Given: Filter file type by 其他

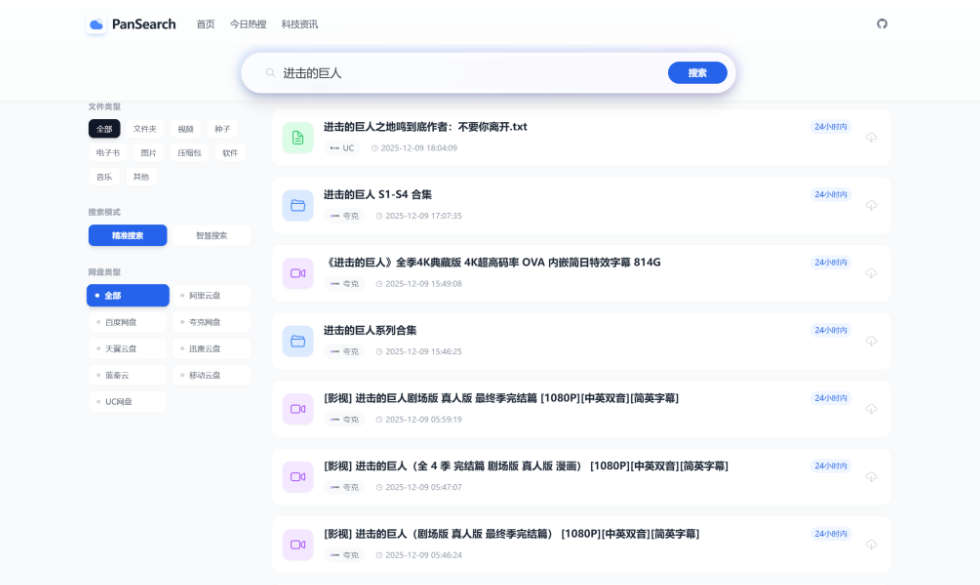Looking at the screenshot, I should tap(141, 177).
